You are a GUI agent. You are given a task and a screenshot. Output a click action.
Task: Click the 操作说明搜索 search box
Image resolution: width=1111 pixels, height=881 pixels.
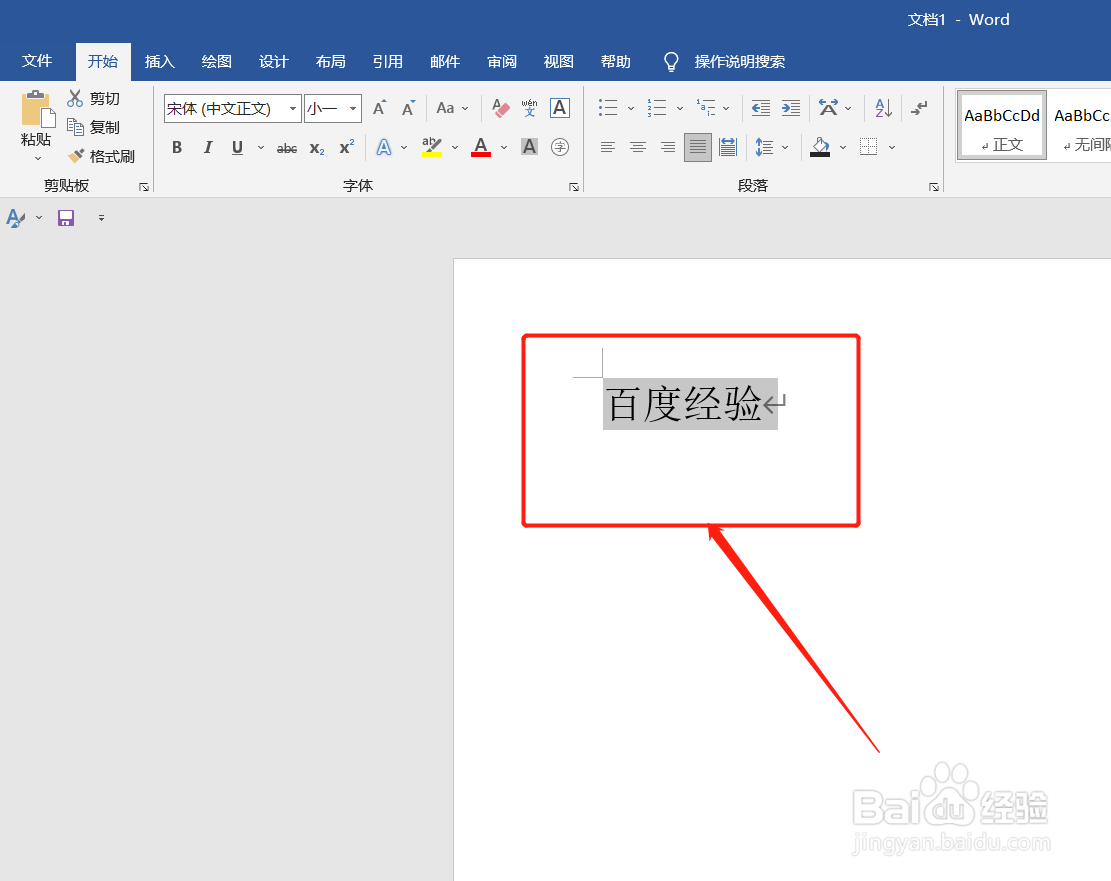coord(740,62)
